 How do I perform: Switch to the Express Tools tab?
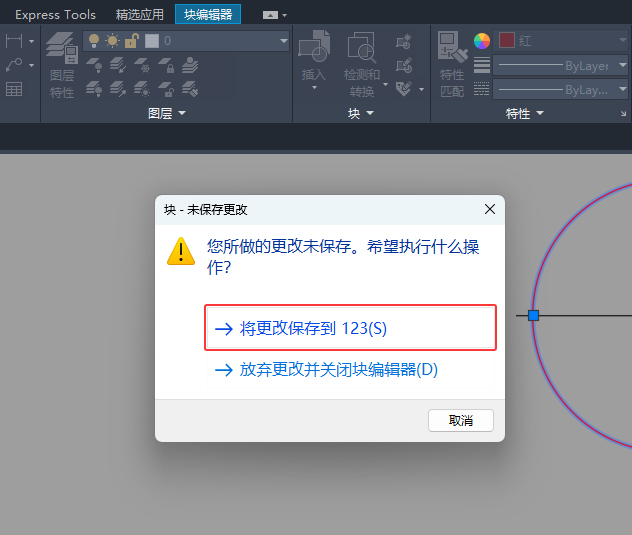pos(55,15)
